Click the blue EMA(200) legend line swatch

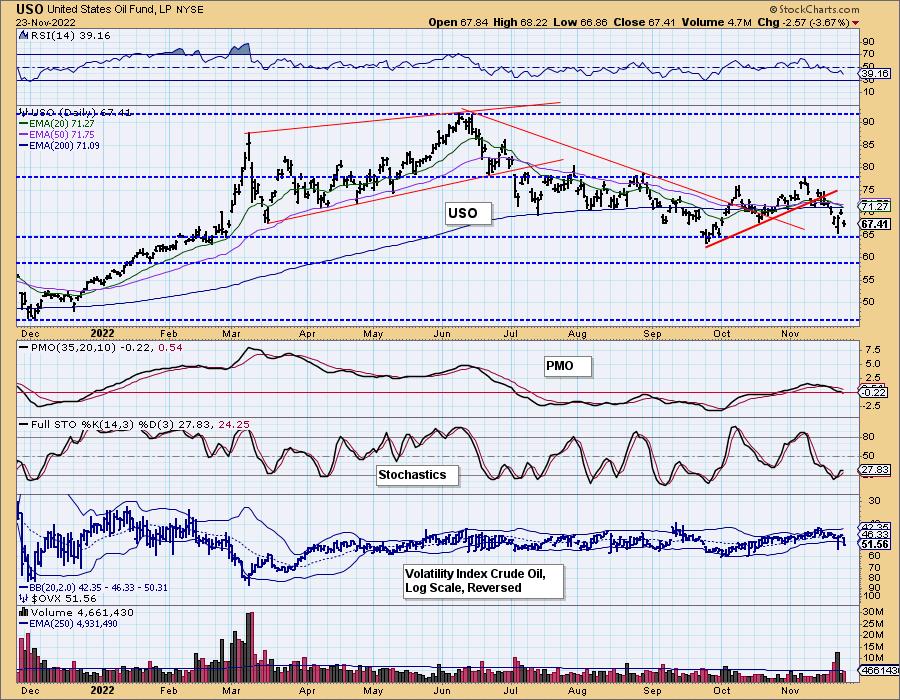click(x=24, y=146)
